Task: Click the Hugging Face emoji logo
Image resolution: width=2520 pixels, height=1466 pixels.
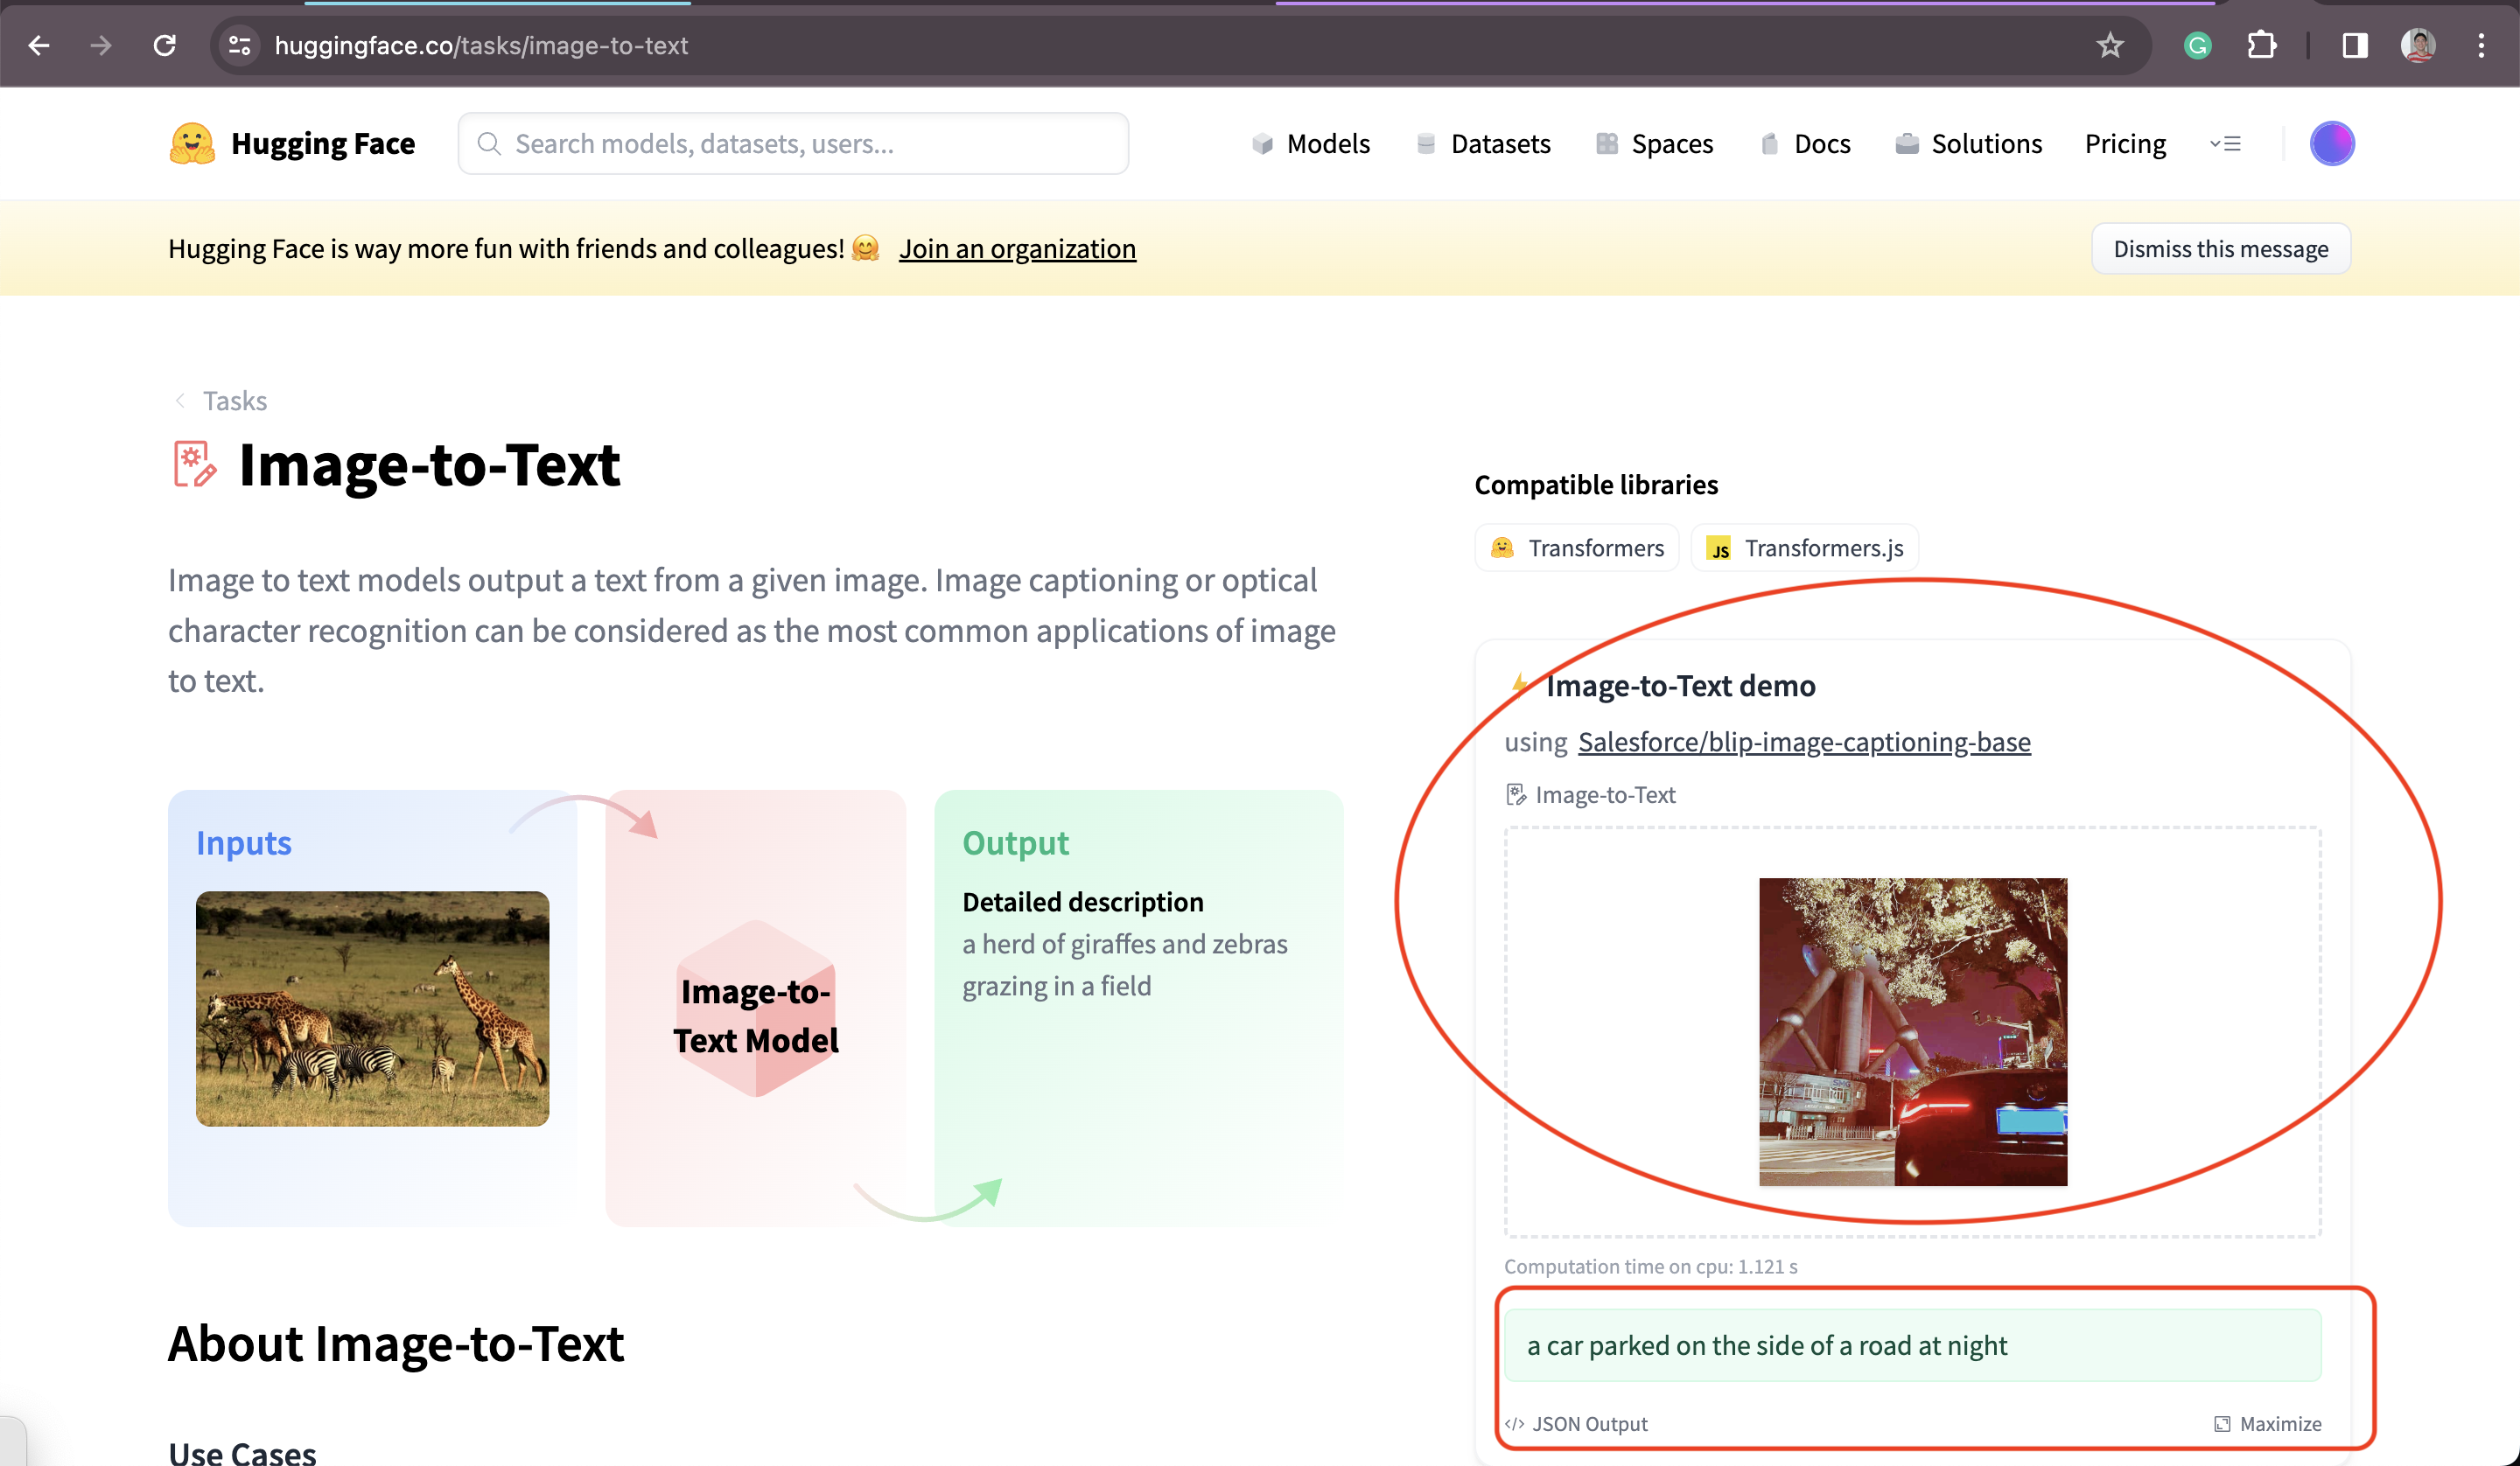Action: tap(192, 143)
